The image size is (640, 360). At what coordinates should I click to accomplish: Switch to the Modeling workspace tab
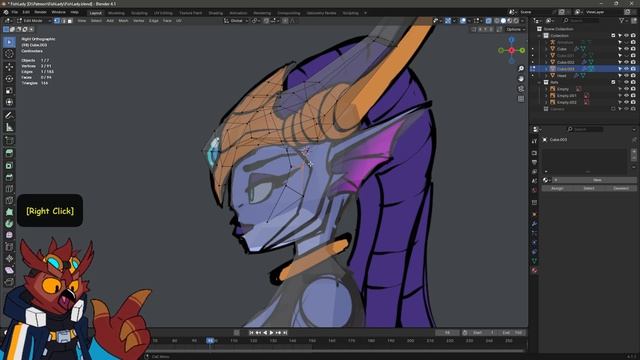pyautogui.click(x=116, y=13)
